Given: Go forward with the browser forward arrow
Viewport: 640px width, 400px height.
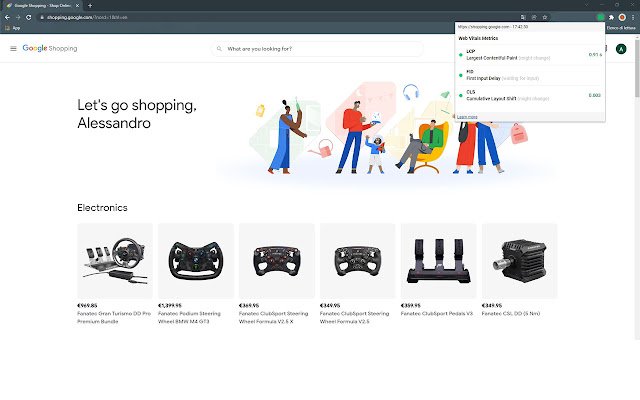Looking at the screenshot, I should point(18,17).
